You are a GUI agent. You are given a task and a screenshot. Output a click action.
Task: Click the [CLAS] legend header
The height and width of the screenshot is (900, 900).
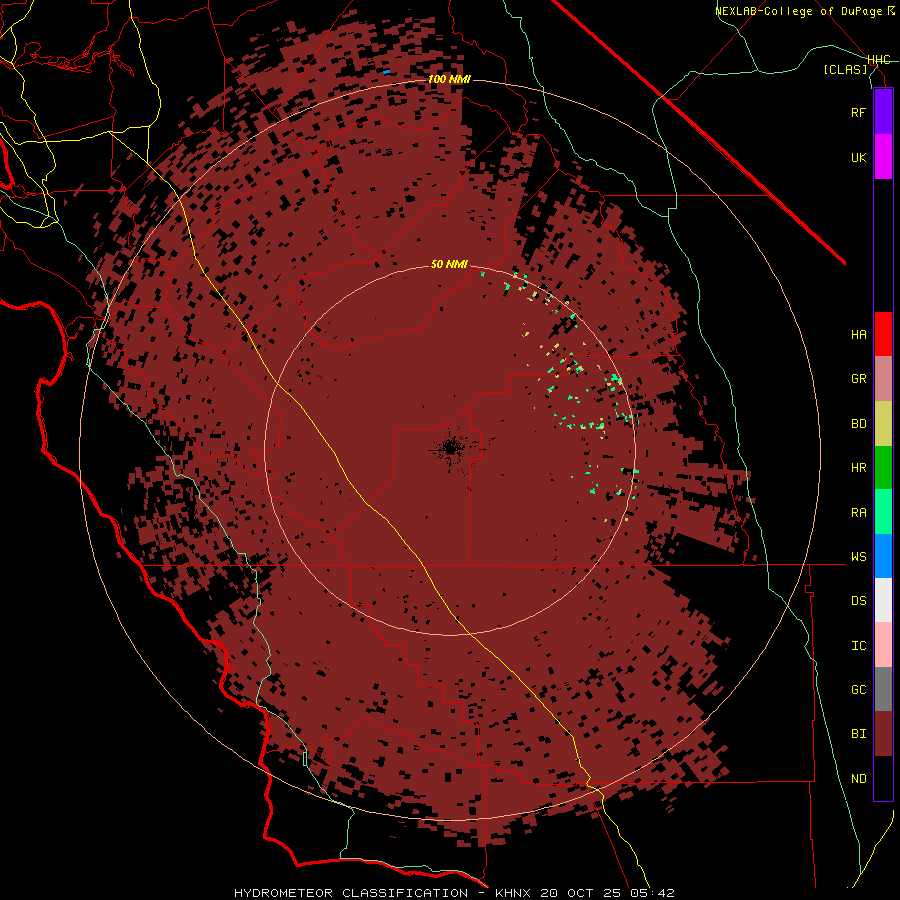[x=845, y=69]
